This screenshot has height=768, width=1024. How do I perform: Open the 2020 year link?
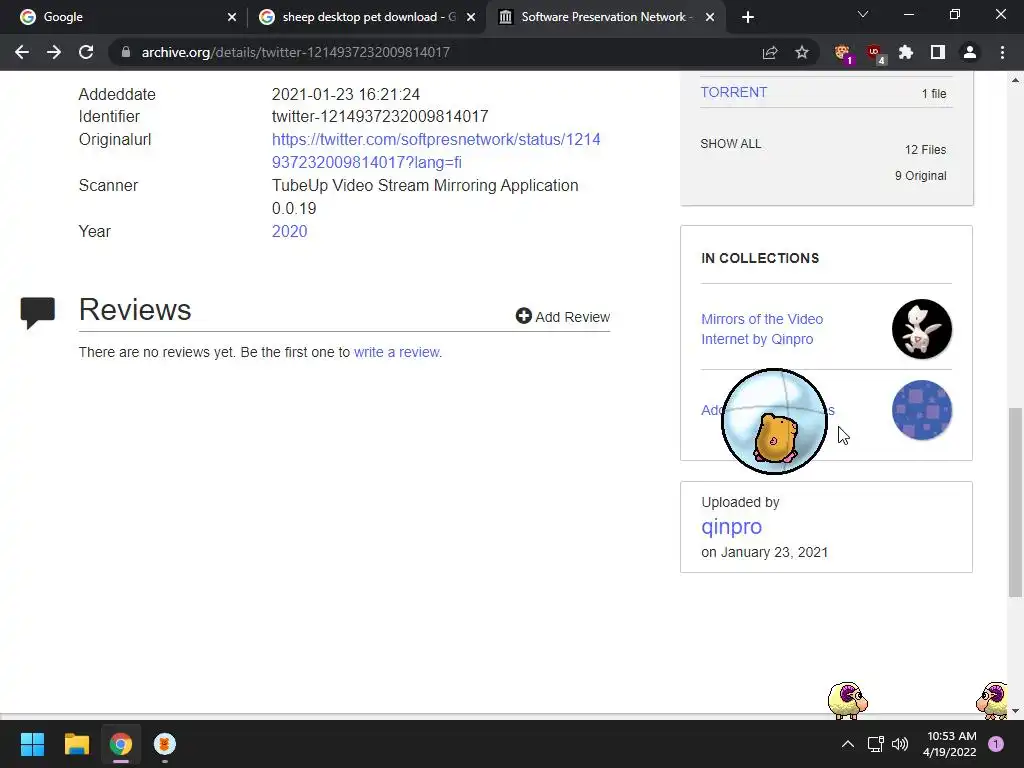pos(289,231)
